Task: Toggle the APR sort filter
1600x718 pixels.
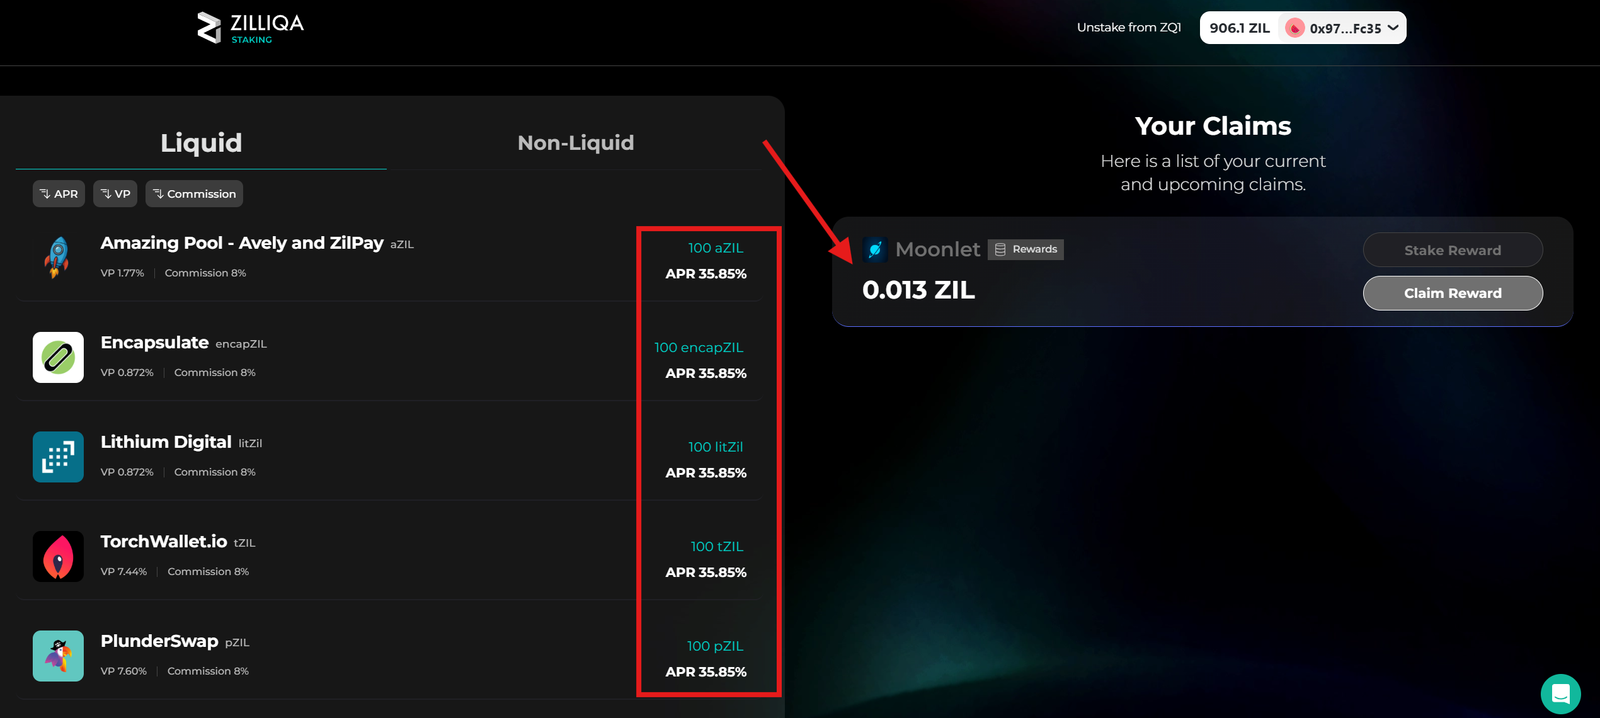Action: (x=58, y=193)
